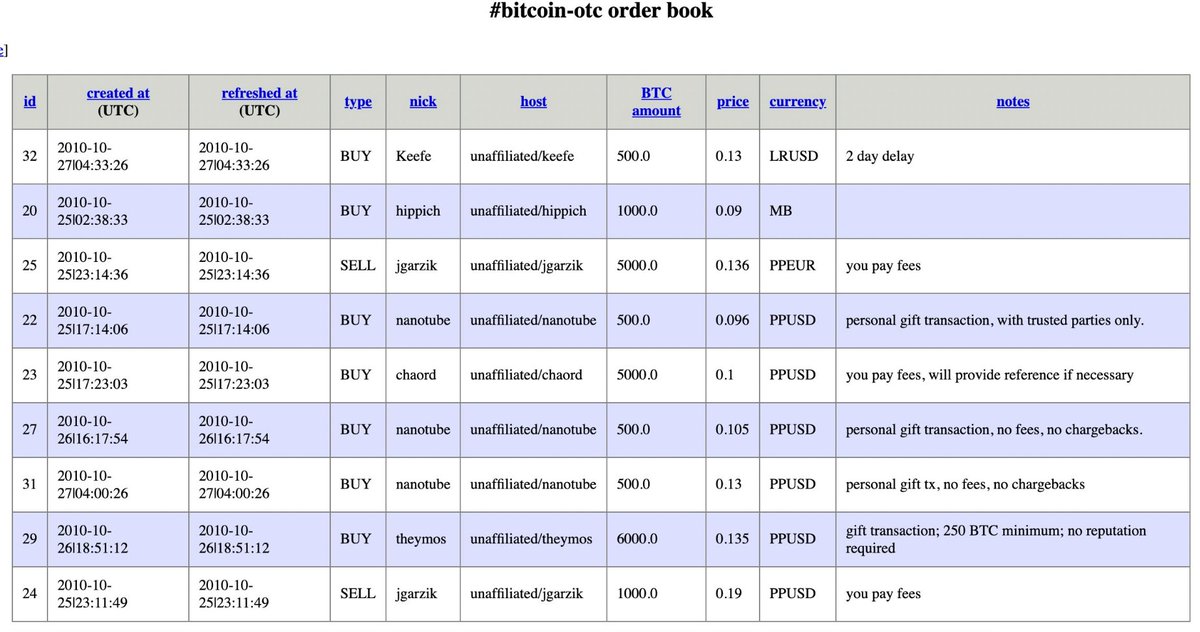Sort the orders by price
1200x632 pixels.
(733, 101)
